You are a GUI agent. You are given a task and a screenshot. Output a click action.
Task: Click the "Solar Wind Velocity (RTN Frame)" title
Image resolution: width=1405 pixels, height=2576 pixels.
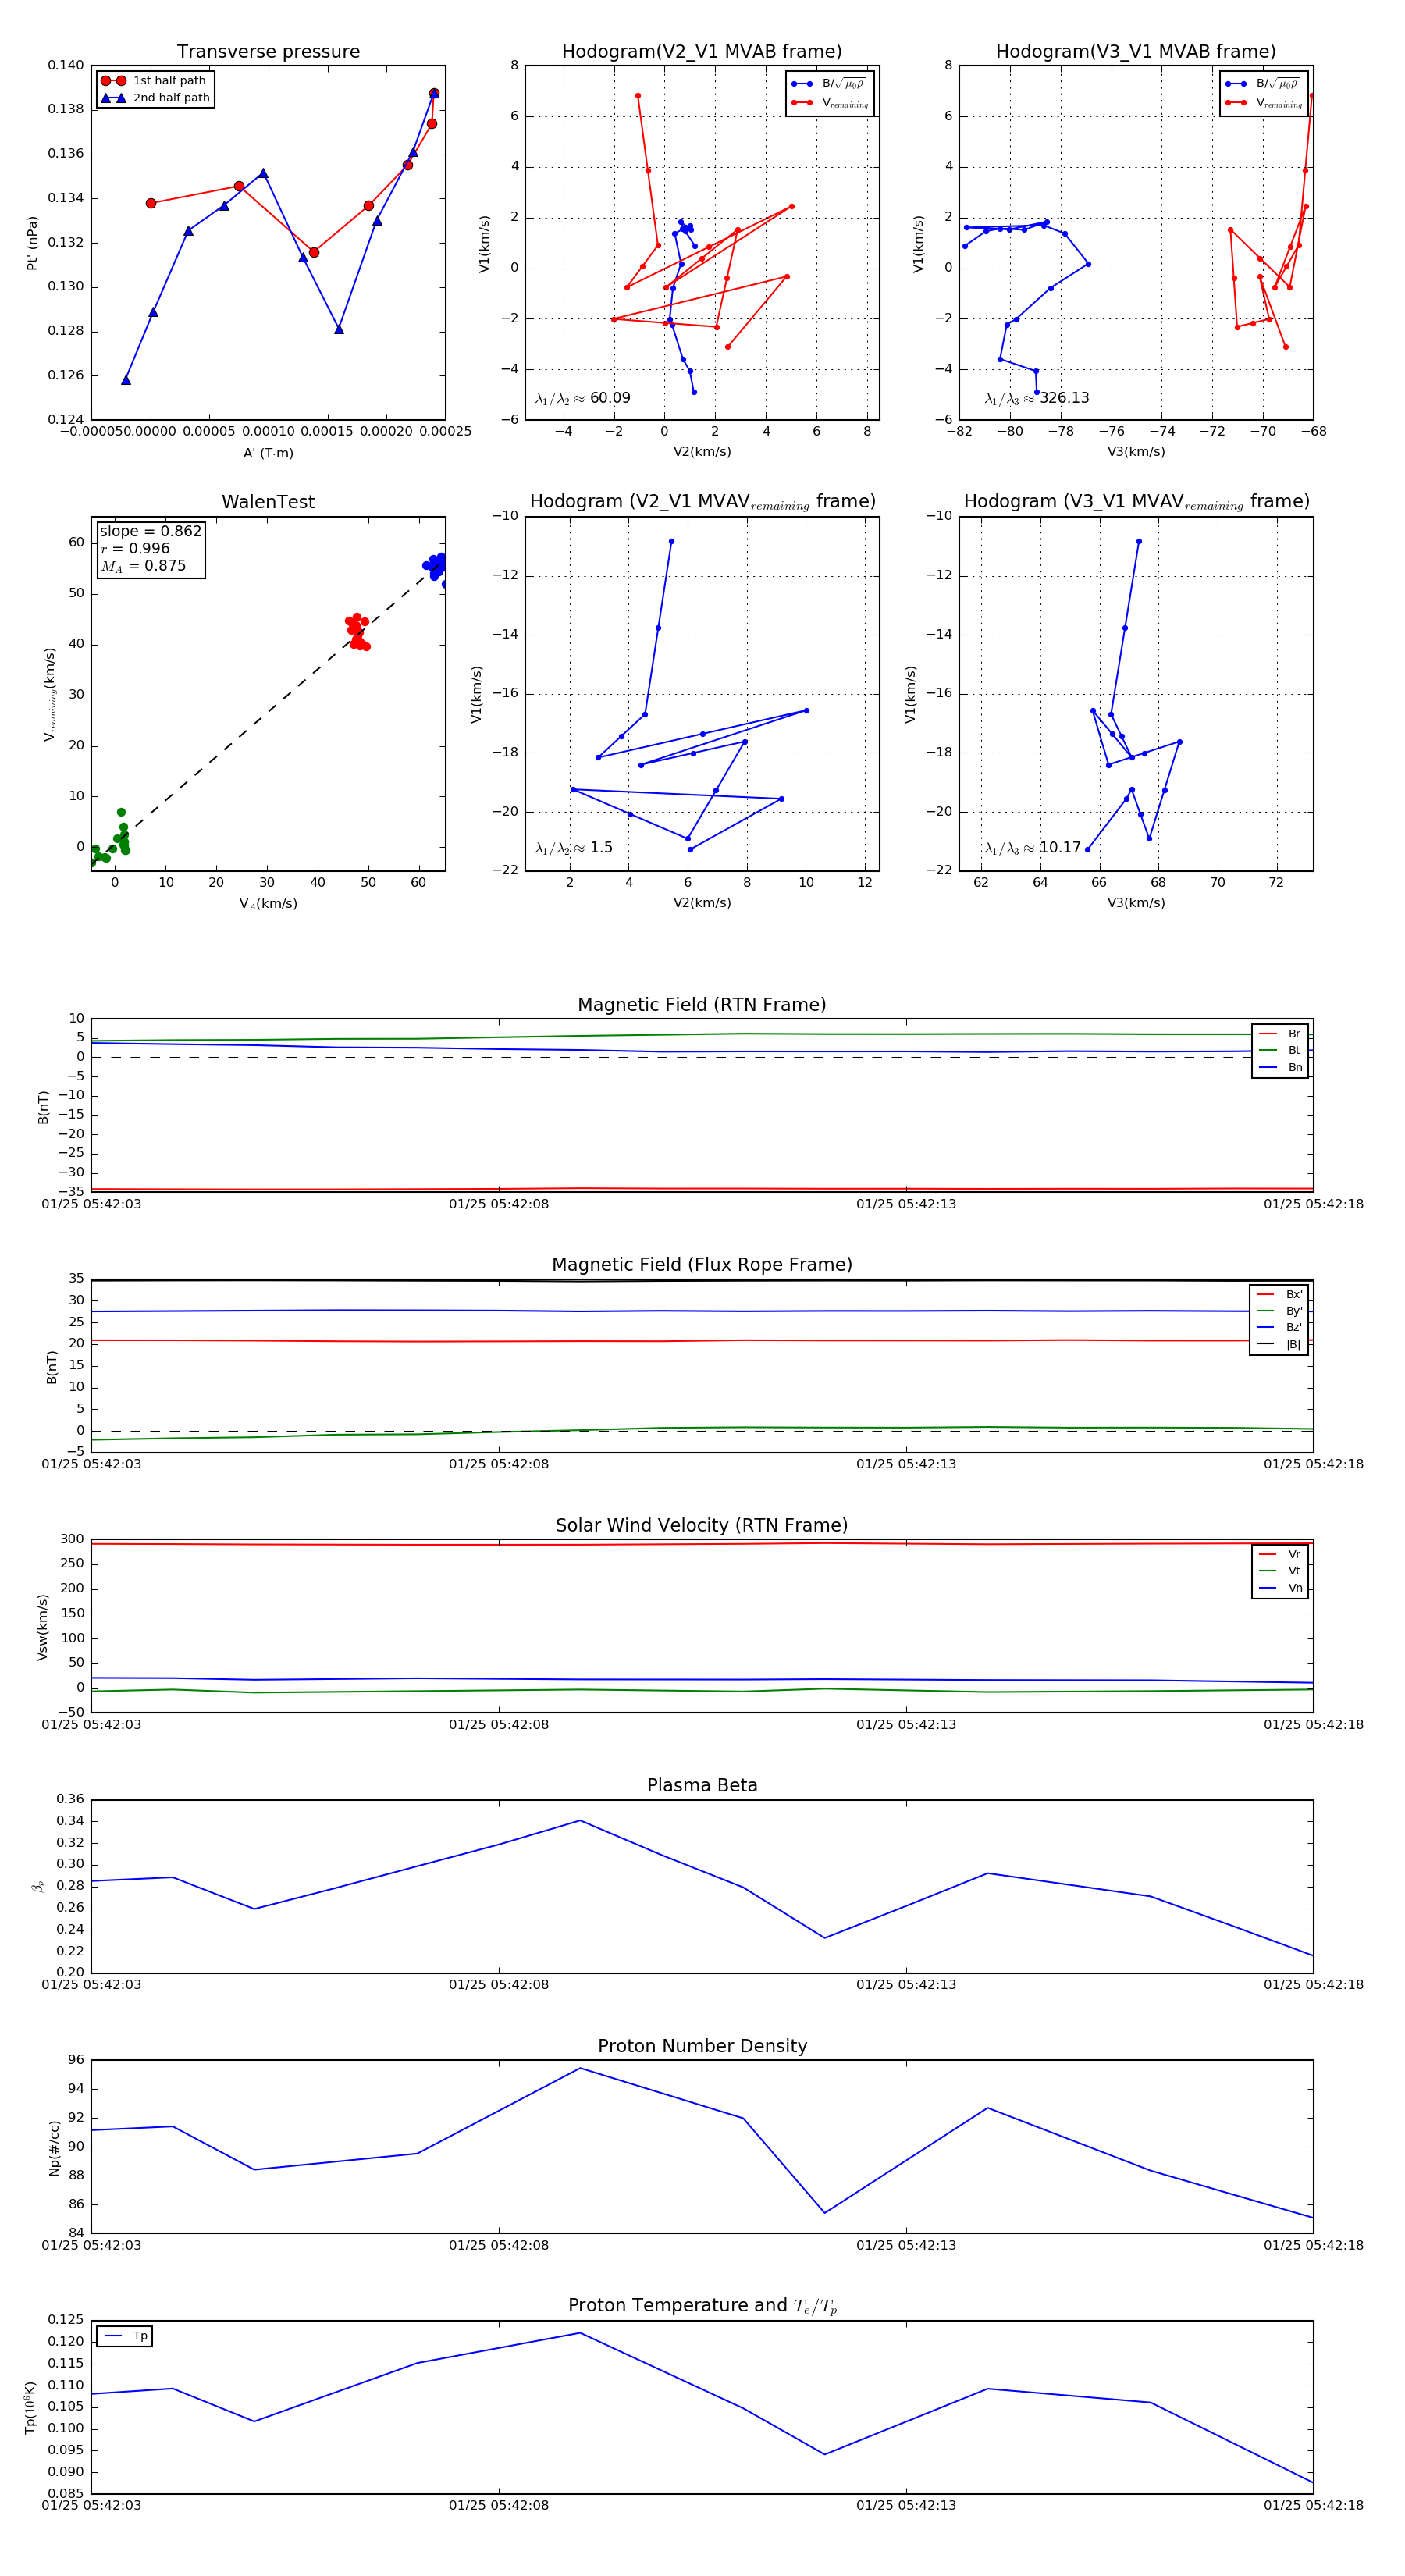tap(702, 1525)
